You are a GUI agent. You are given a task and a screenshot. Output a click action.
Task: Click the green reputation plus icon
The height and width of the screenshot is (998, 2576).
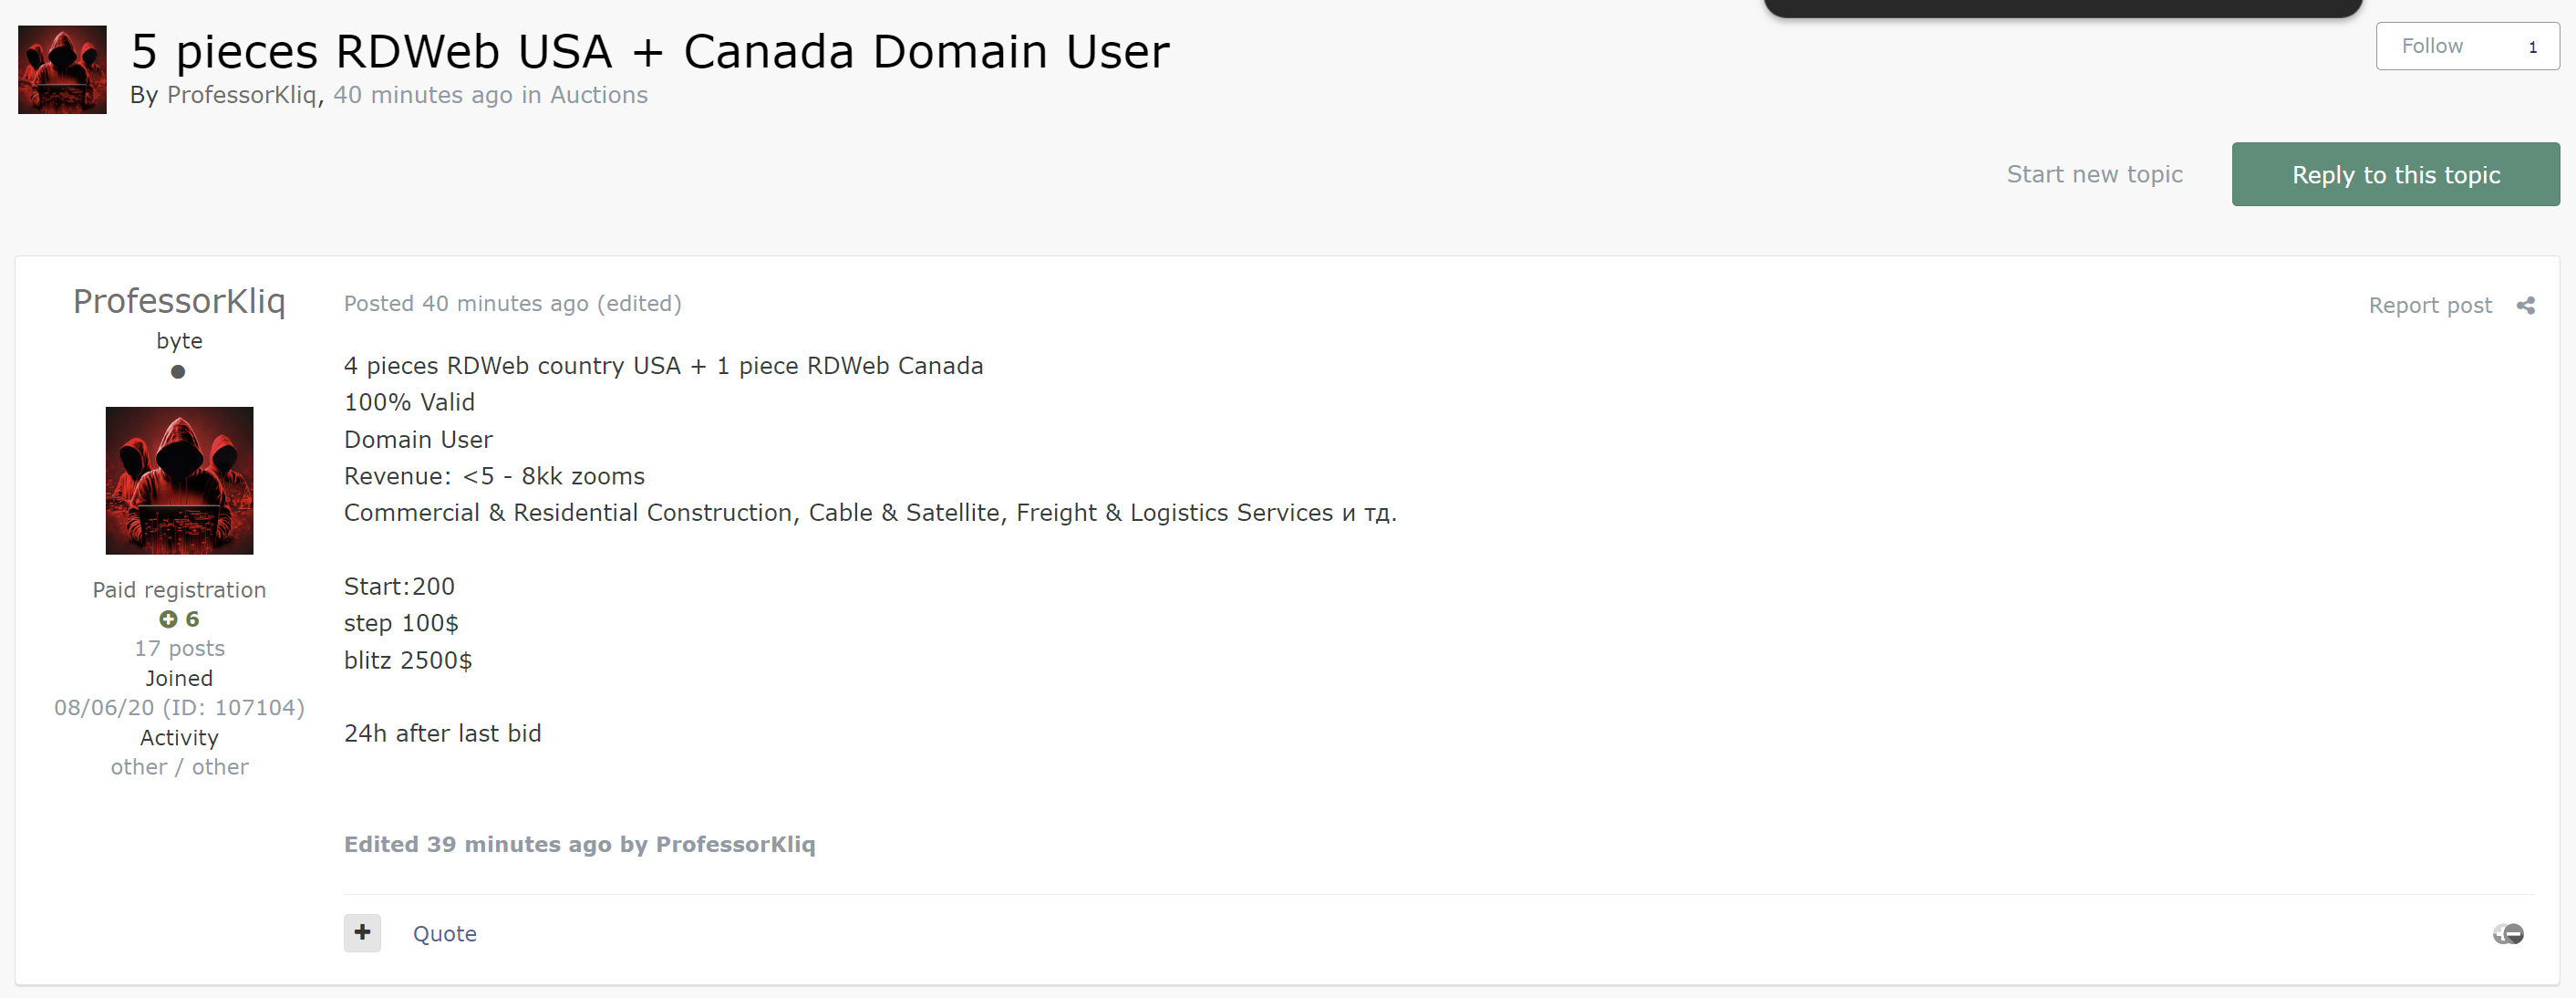(168, 620)
